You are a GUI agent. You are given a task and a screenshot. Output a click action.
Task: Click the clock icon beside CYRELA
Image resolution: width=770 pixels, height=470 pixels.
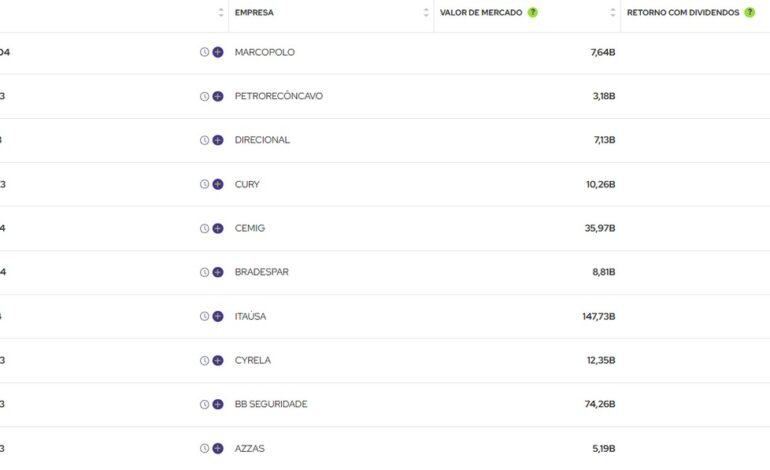pyautogui.click(x=204, y=360)
